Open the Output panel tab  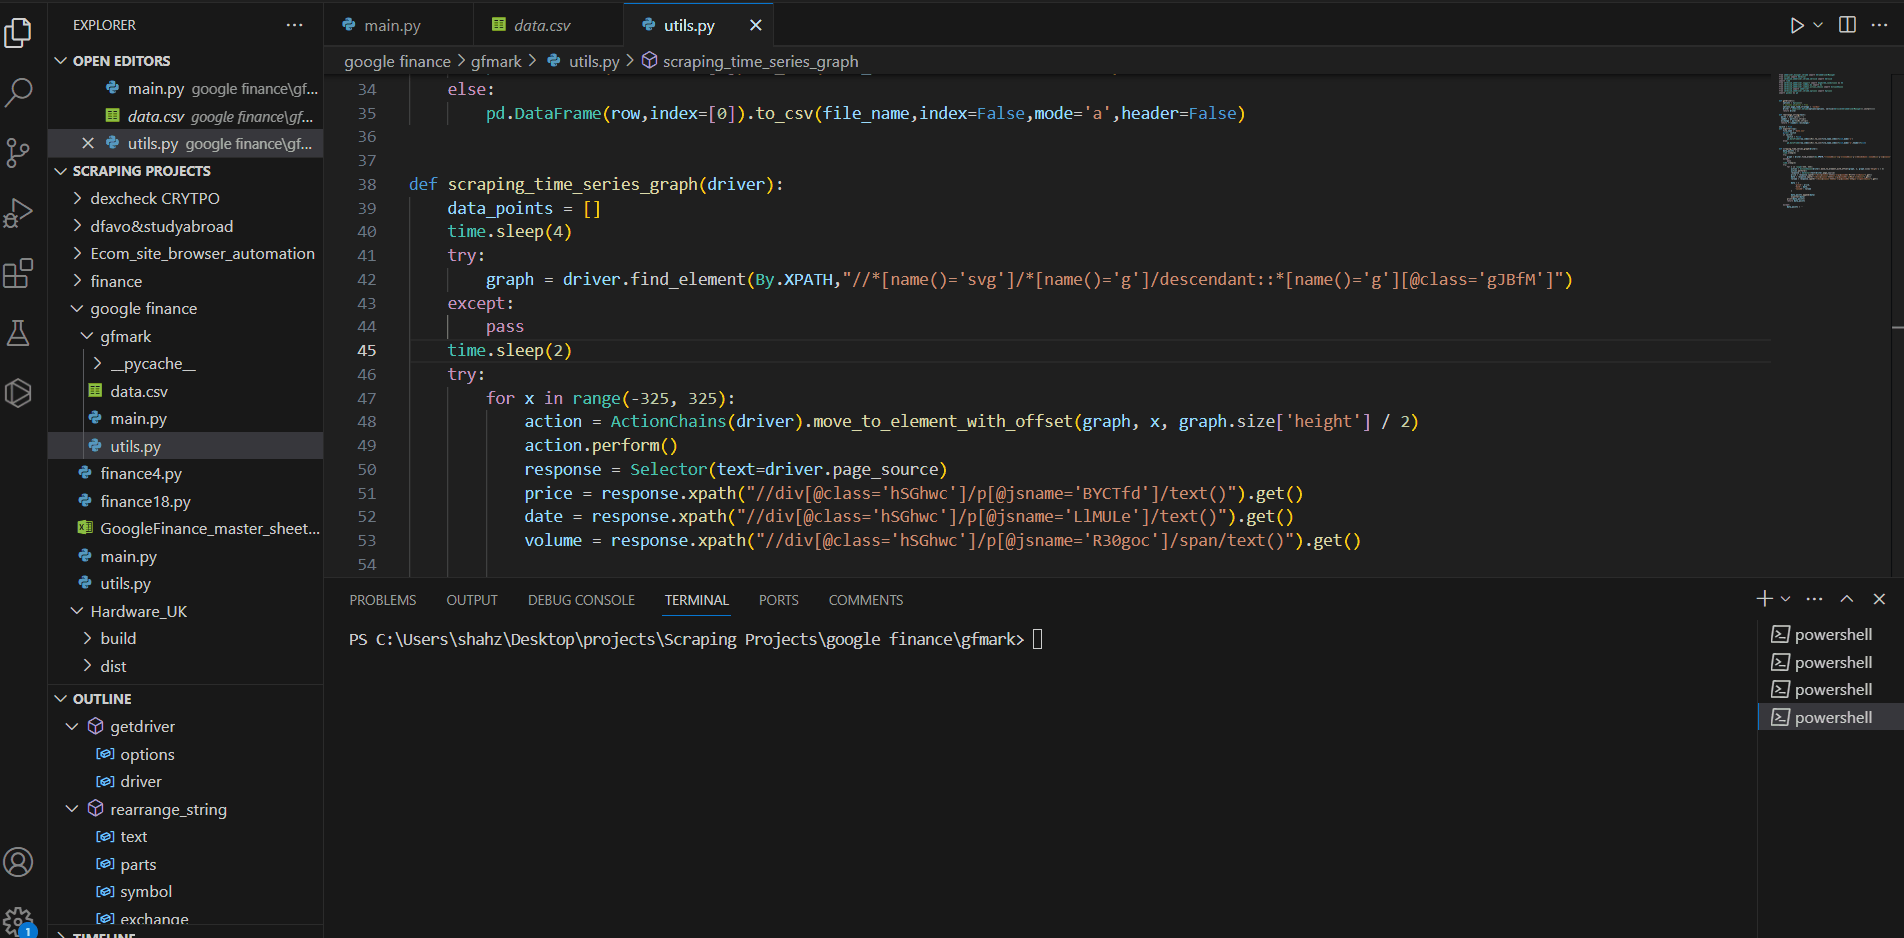[472, 600]
